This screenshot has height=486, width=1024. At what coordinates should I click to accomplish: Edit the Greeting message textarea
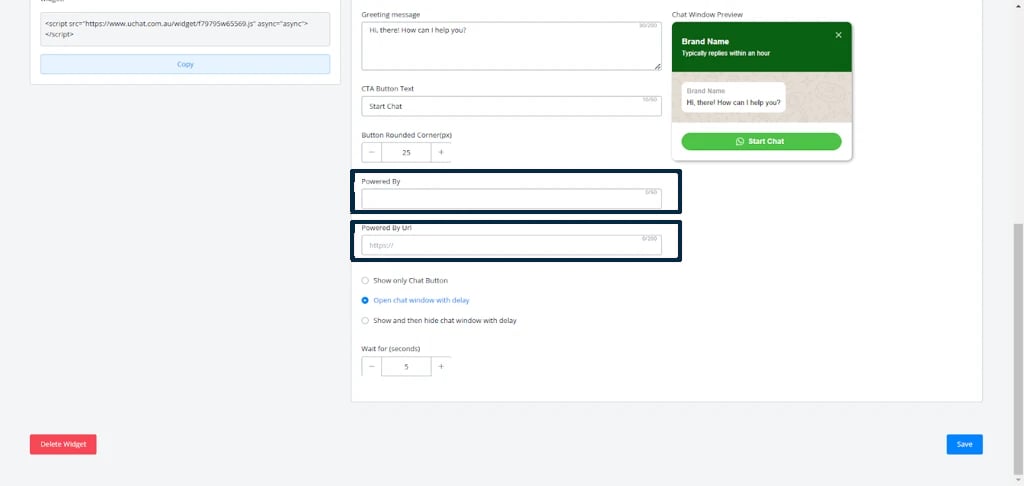click(511, 46)
